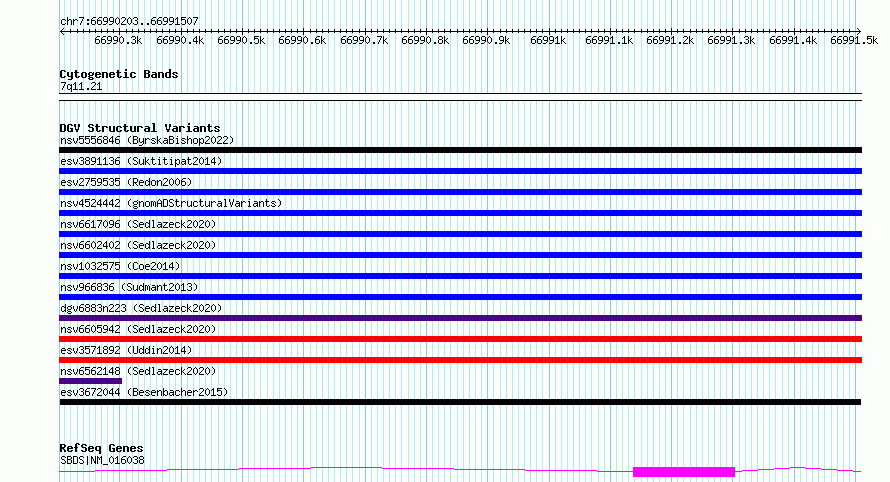The image size is (890, 482).
Task: Click the 66990.6k ruler tick label
Action: (x=302, y=41)
